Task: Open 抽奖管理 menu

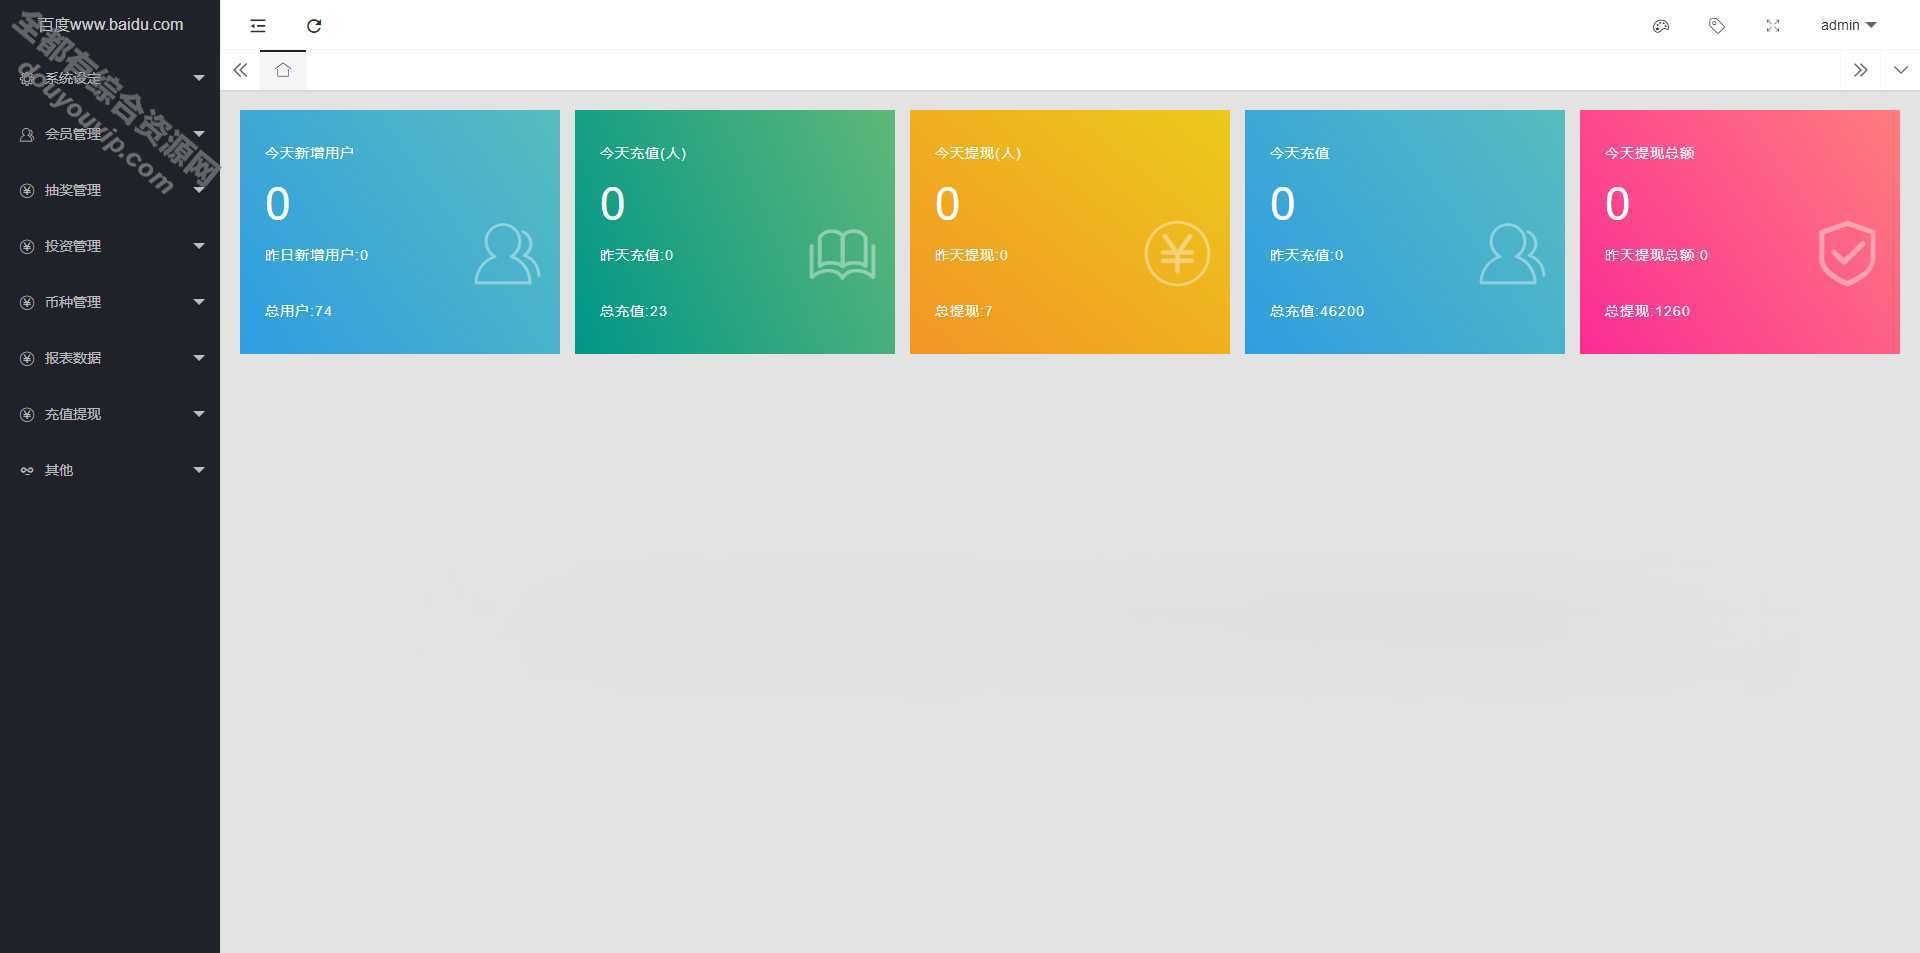Action: pyautogui.click(x=110, y=190)
